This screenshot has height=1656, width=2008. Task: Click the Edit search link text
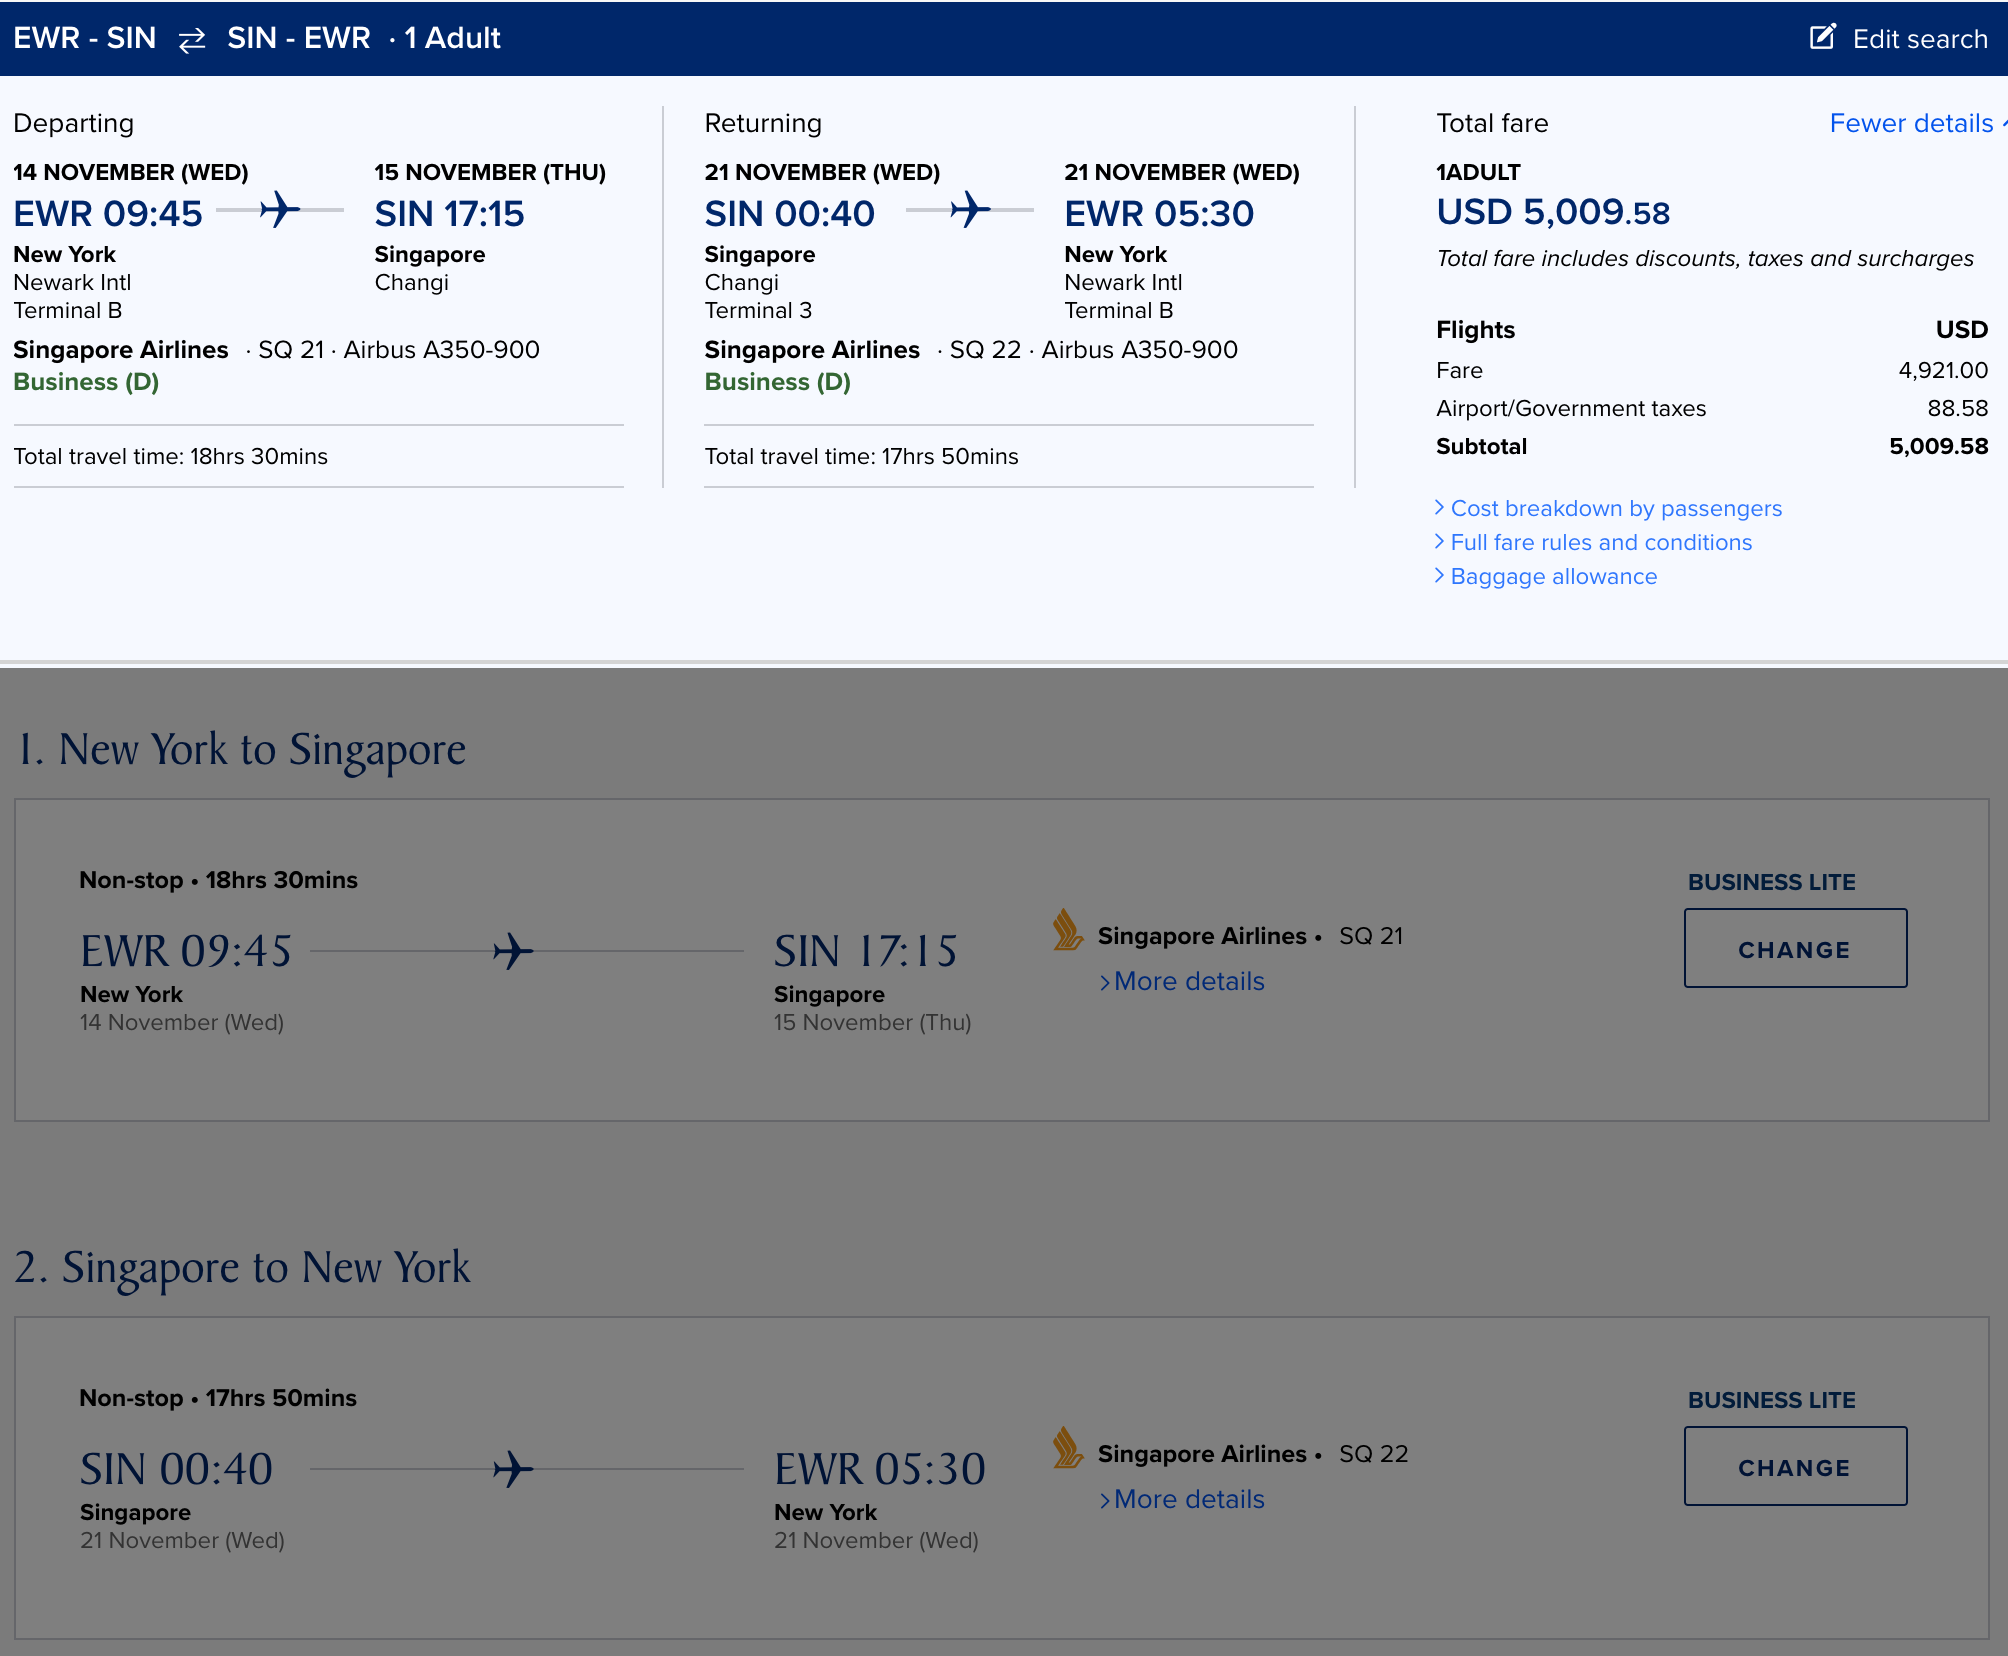(1919, 39)
